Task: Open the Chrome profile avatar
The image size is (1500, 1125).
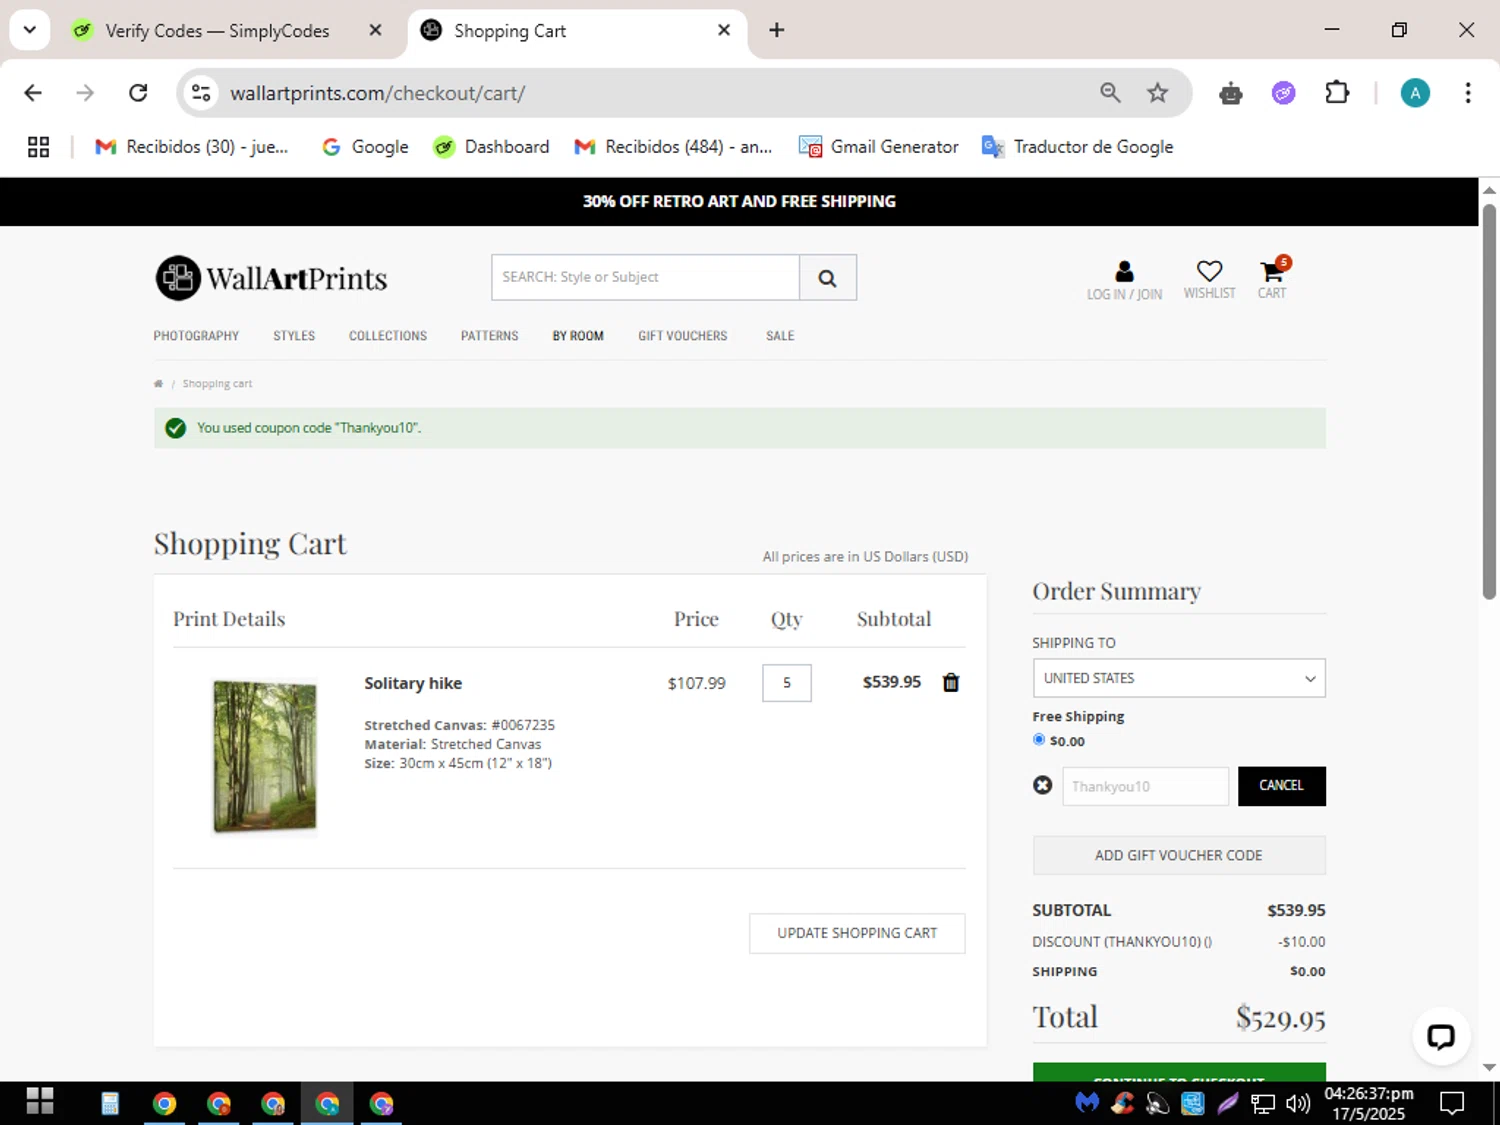Action: coord(1415,93)
